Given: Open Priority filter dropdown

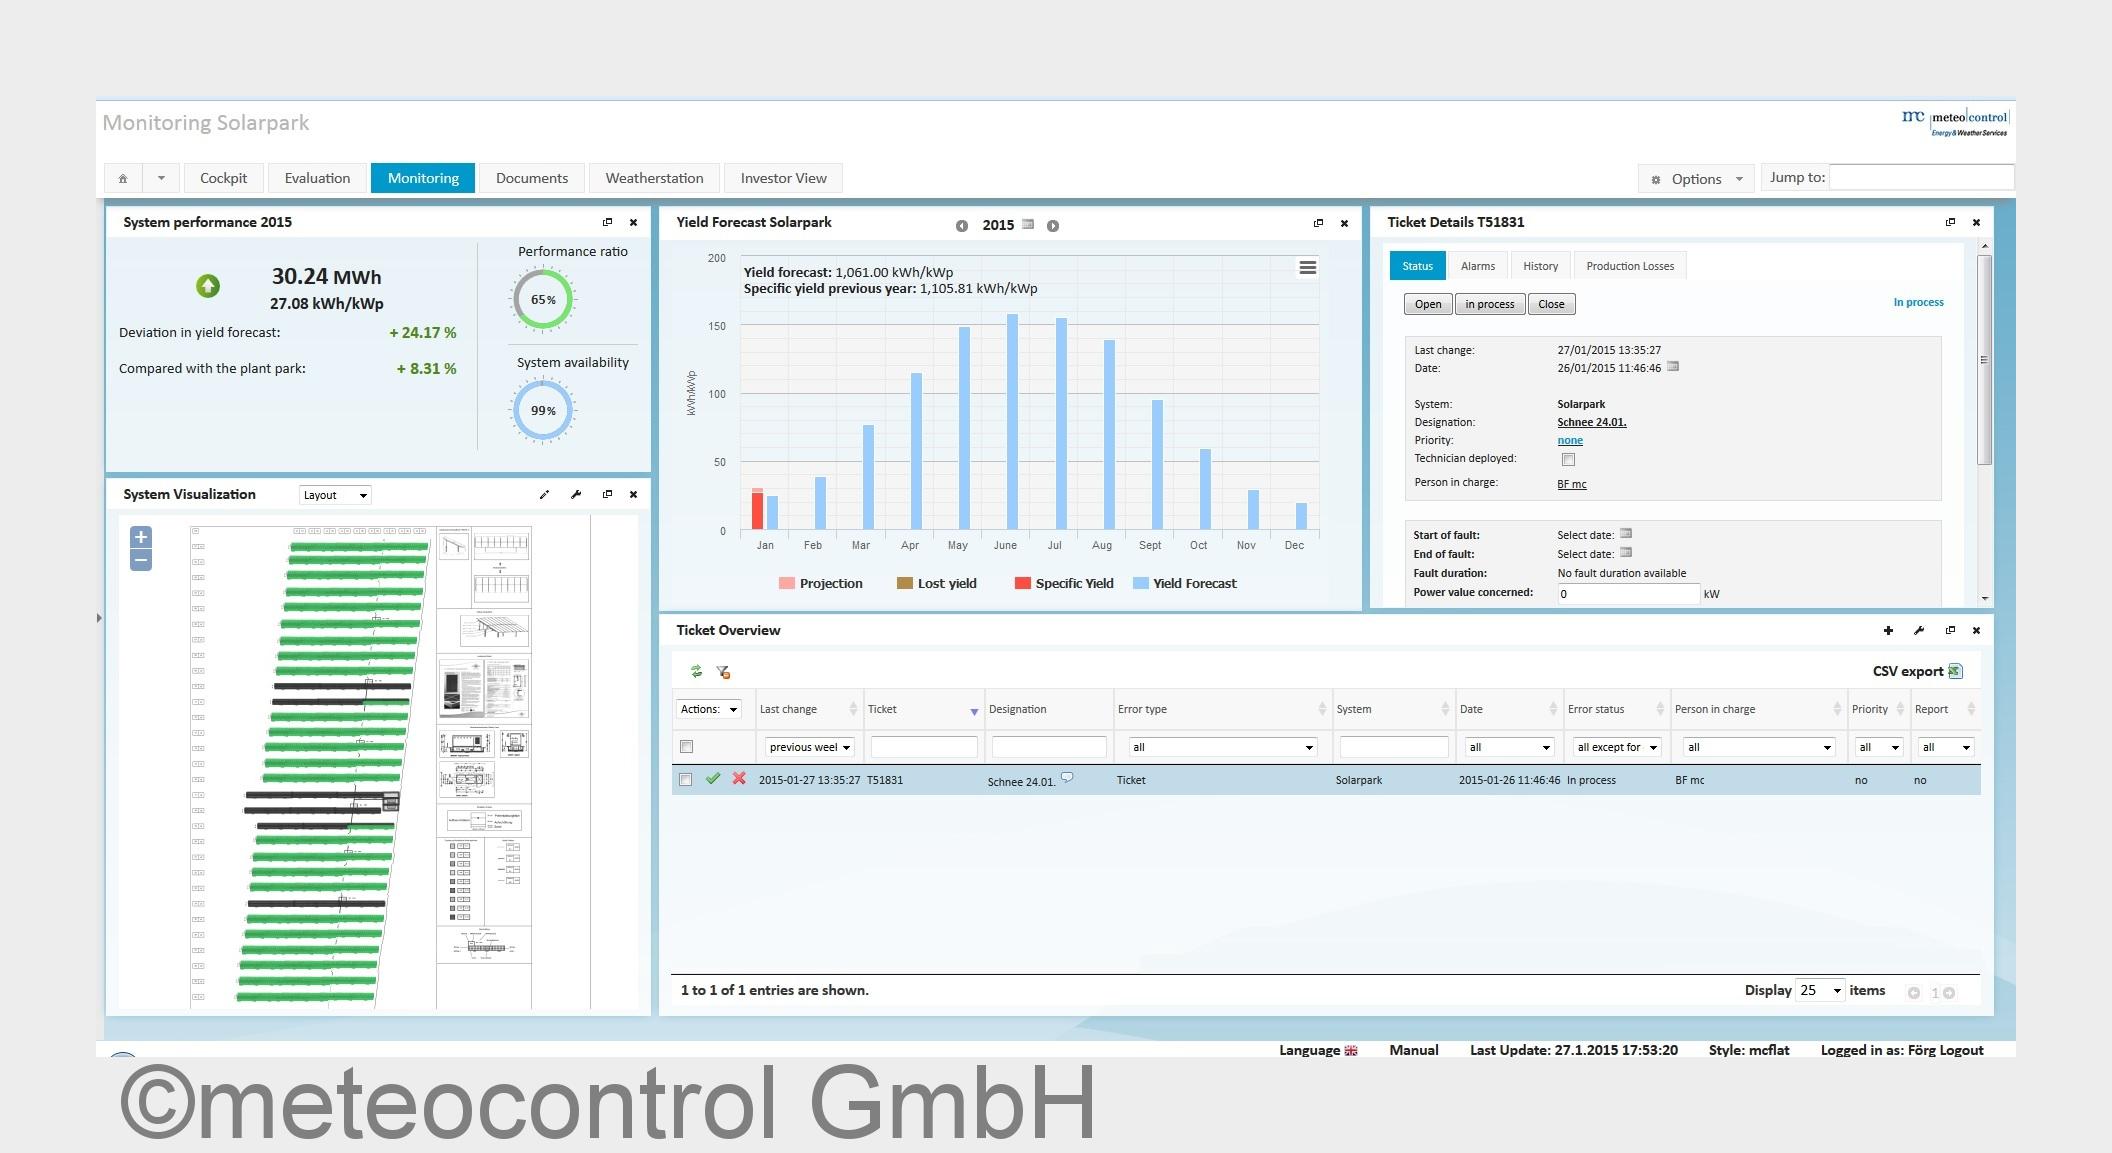Looking at the screenshot, I should coord(1878,747).
